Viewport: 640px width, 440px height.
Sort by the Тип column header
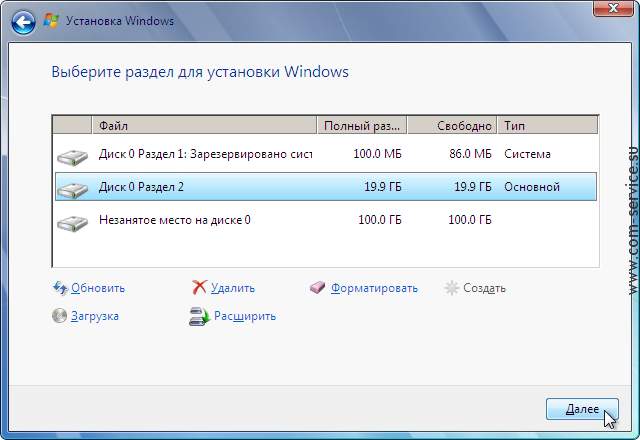548,125
